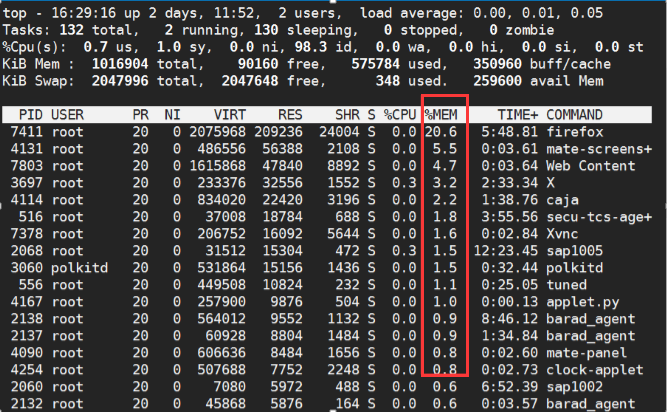Select the firefox command name
Screen dimensions: 667x412
point(575,132)
